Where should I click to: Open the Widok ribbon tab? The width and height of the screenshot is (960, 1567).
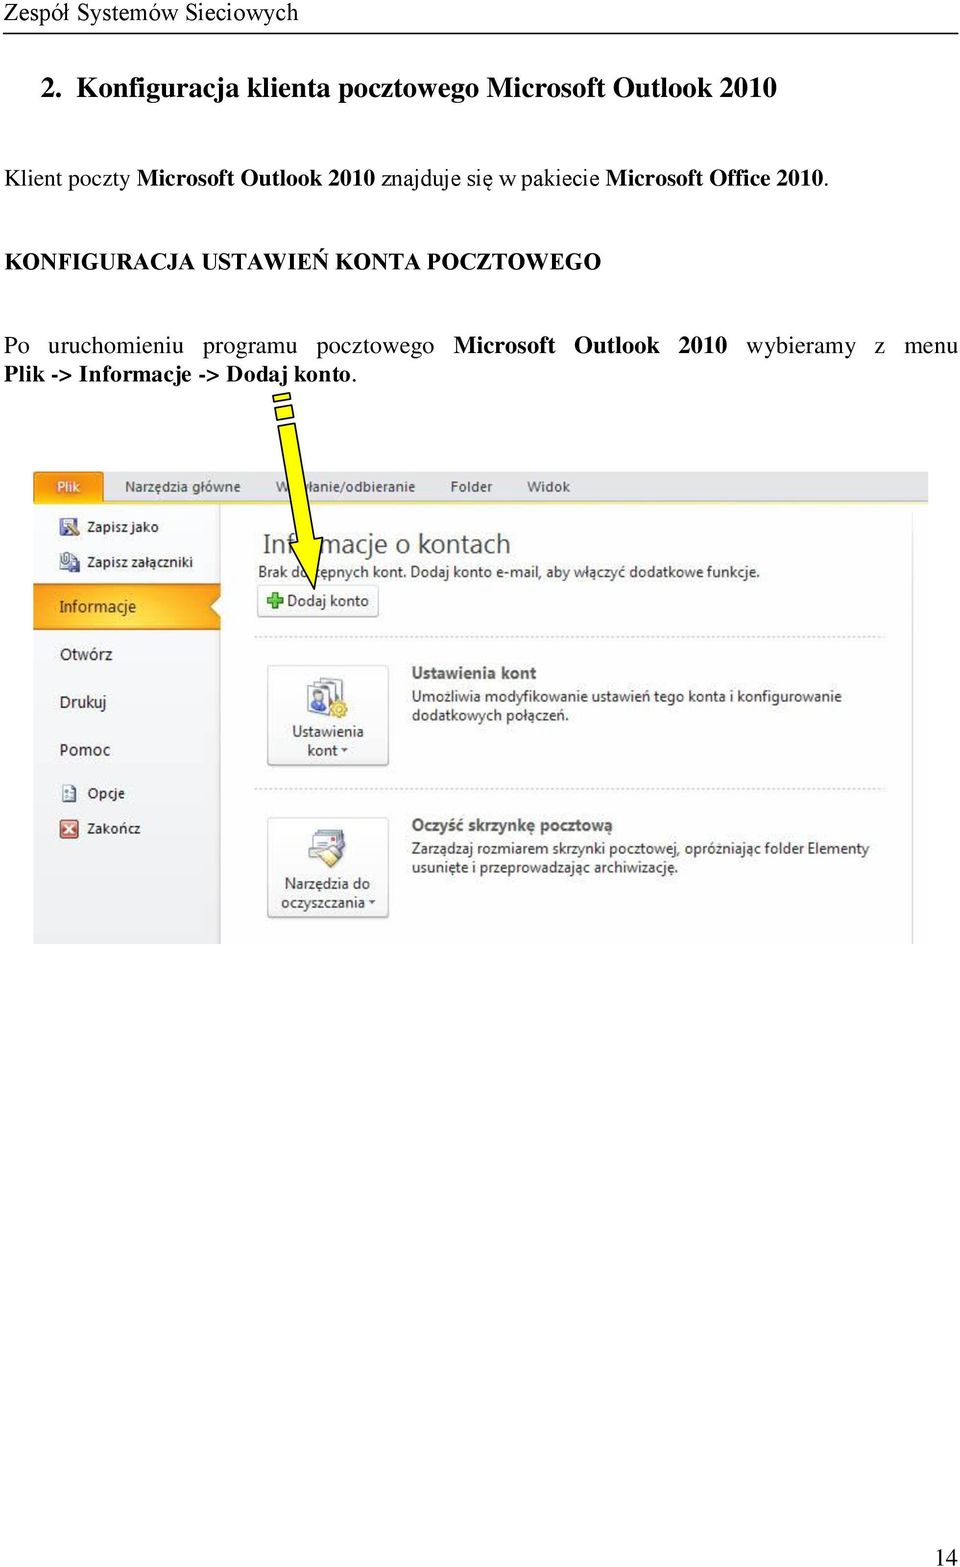[x=548, y=487]
